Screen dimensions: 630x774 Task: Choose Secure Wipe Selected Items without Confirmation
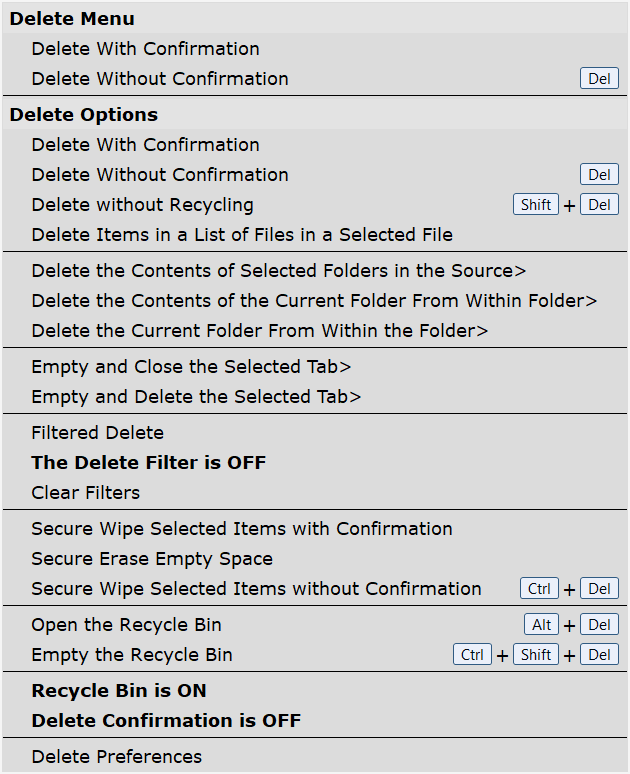coord(256,589)
